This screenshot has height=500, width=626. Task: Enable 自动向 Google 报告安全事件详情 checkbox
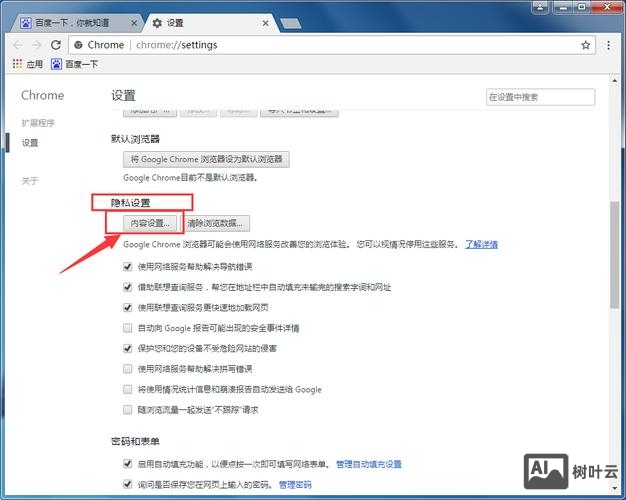coord(127,328)
